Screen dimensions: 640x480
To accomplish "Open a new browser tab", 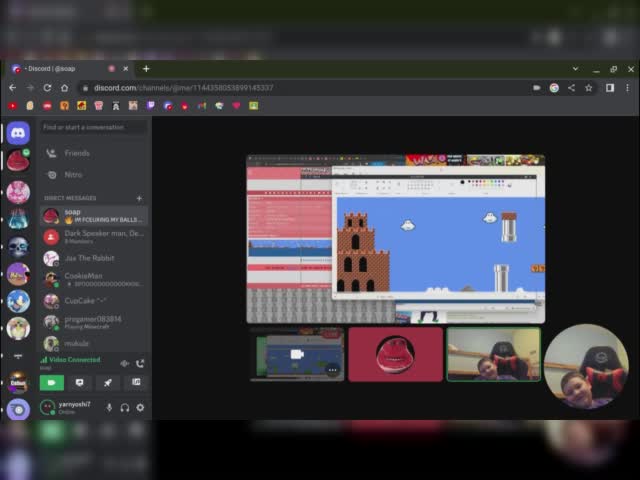I will tap(146, 69).
